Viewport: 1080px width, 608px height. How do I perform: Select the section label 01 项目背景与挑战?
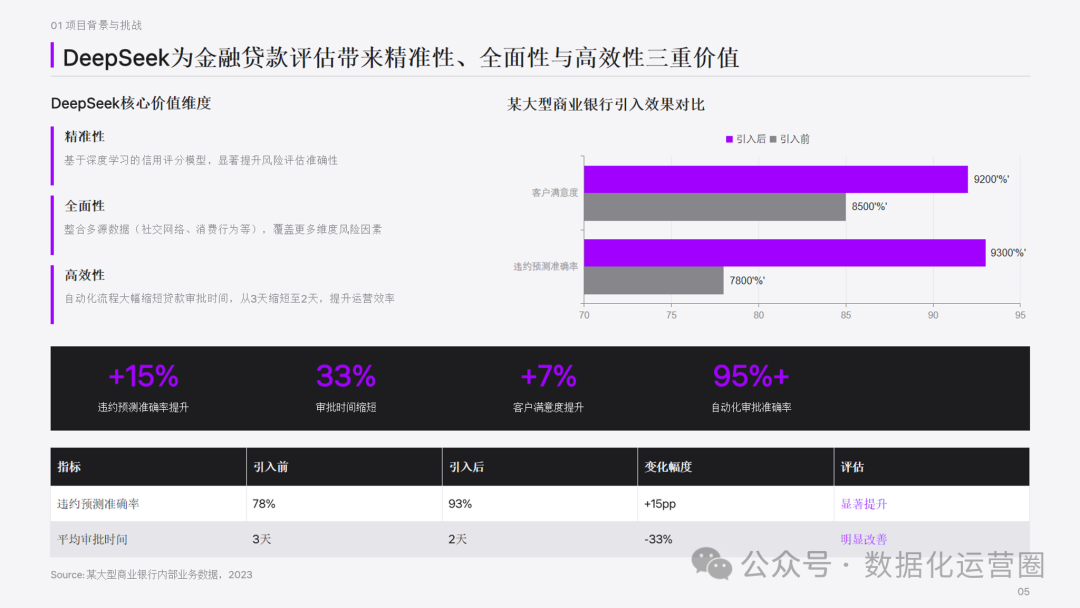[x=96, y=25]
